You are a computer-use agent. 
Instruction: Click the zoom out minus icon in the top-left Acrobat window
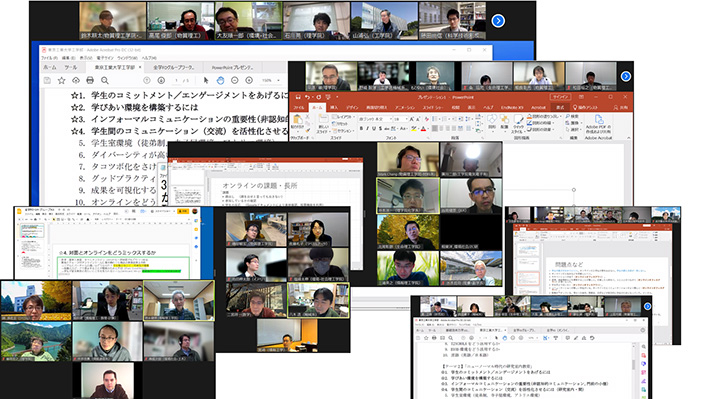[235, 80]
